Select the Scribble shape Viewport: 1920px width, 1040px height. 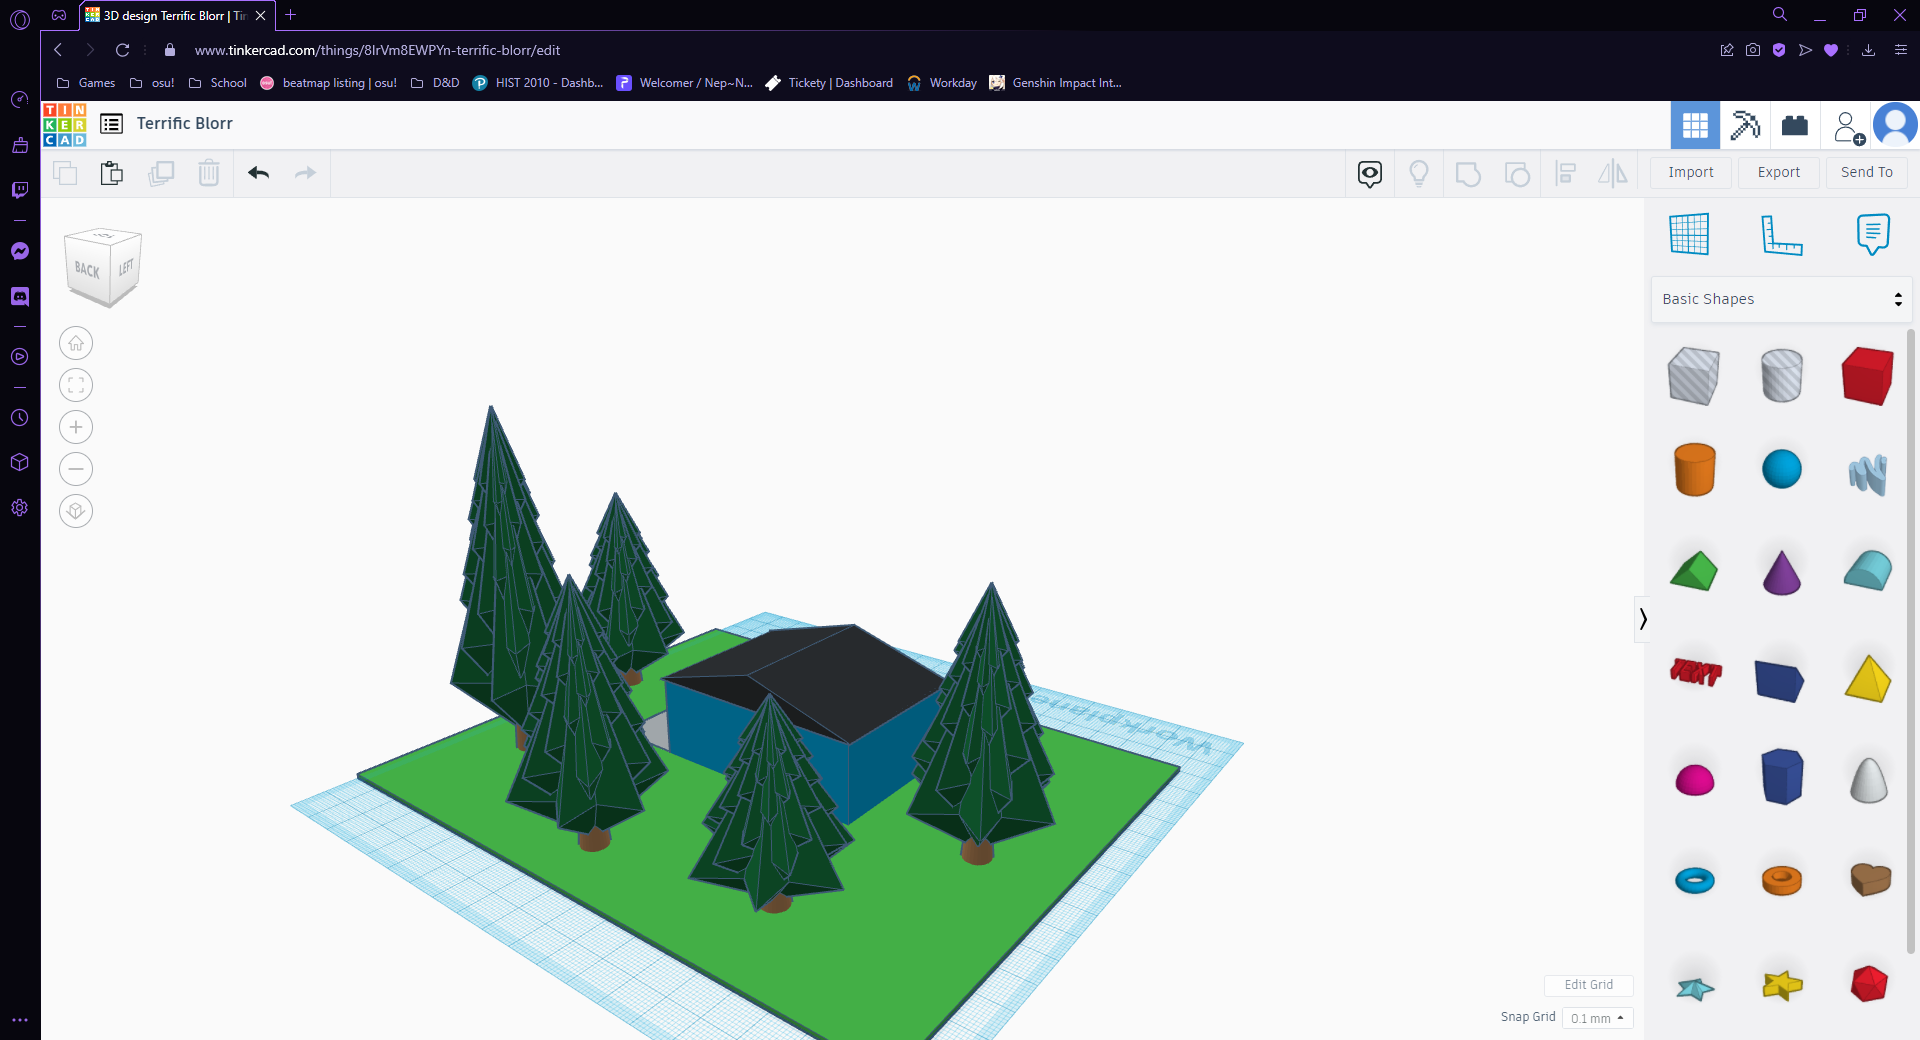(x=1867, y=474)
